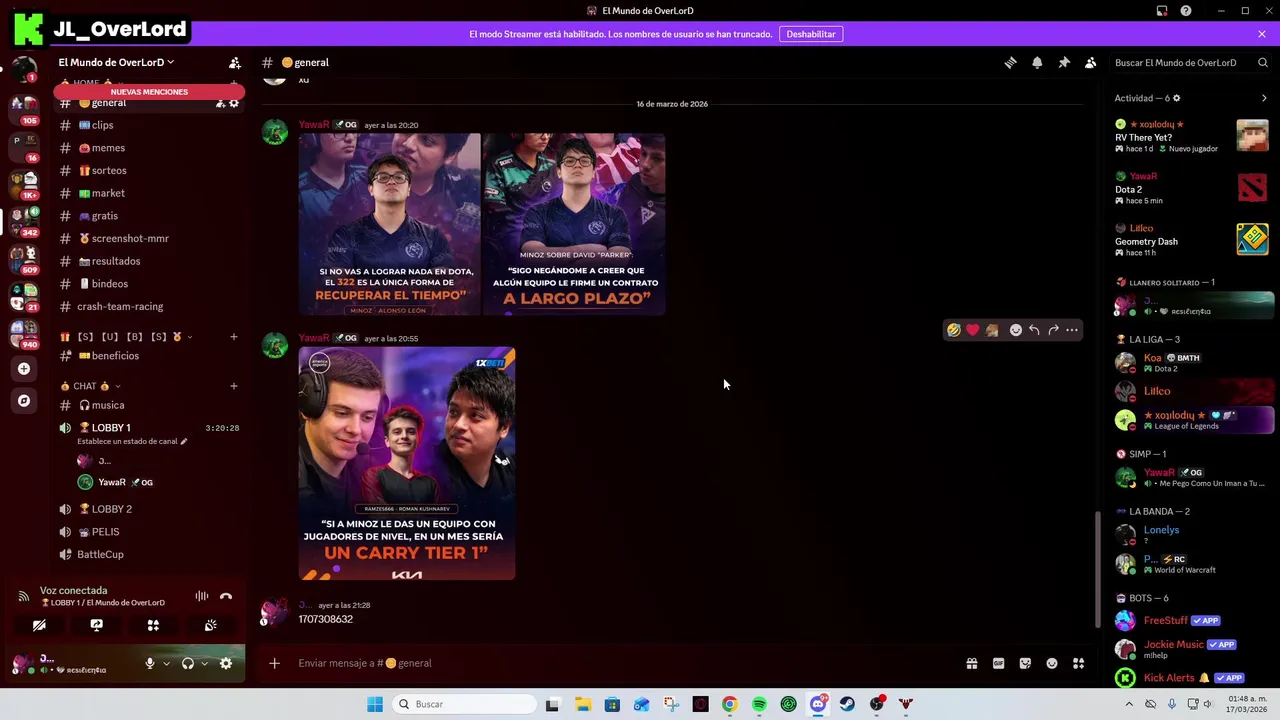Open general channel settings gear
Screen dimensions: 1280x720
(234, 103)
